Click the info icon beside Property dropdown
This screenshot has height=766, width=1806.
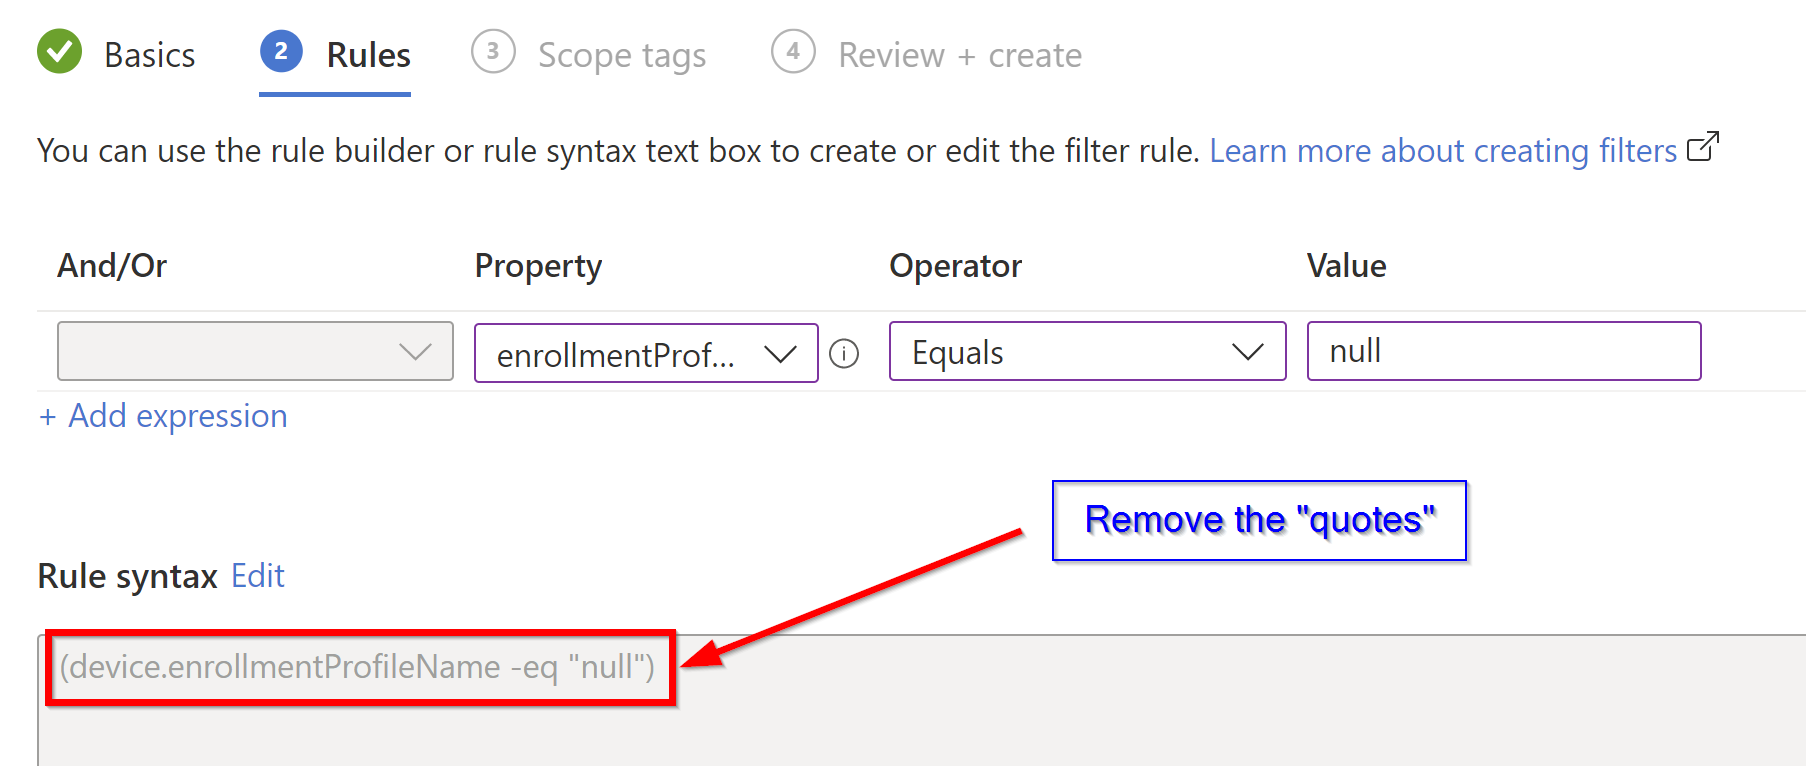pyautogui.click(x=844, y=354)
